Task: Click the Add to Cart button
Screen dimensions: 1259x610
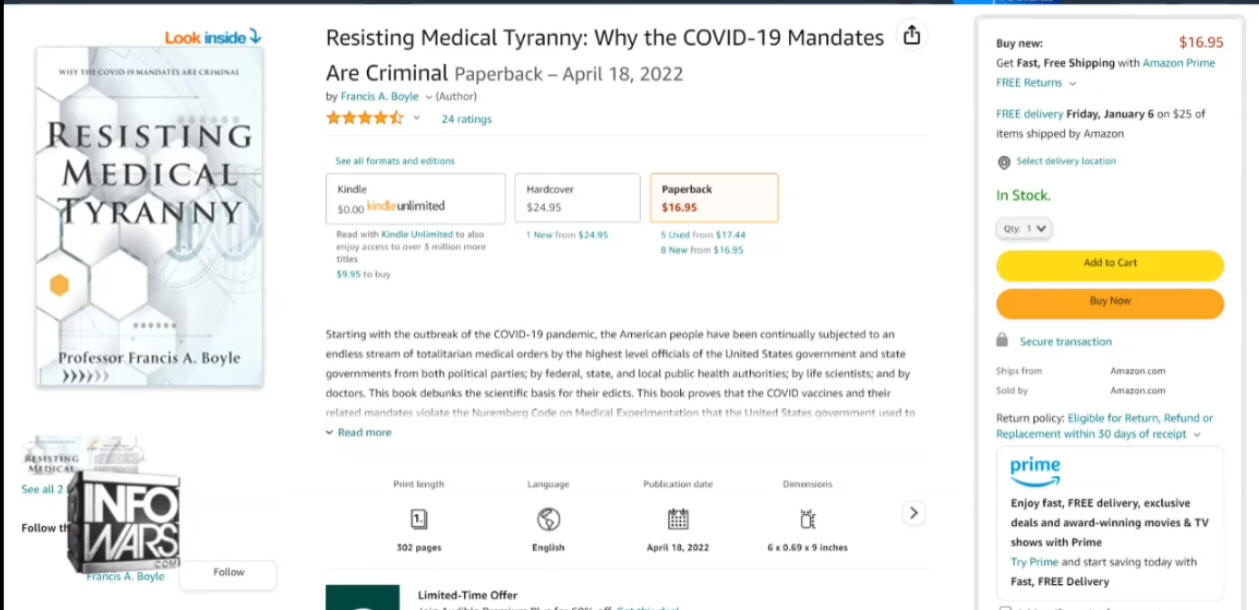Action: tap(1110, 265)
